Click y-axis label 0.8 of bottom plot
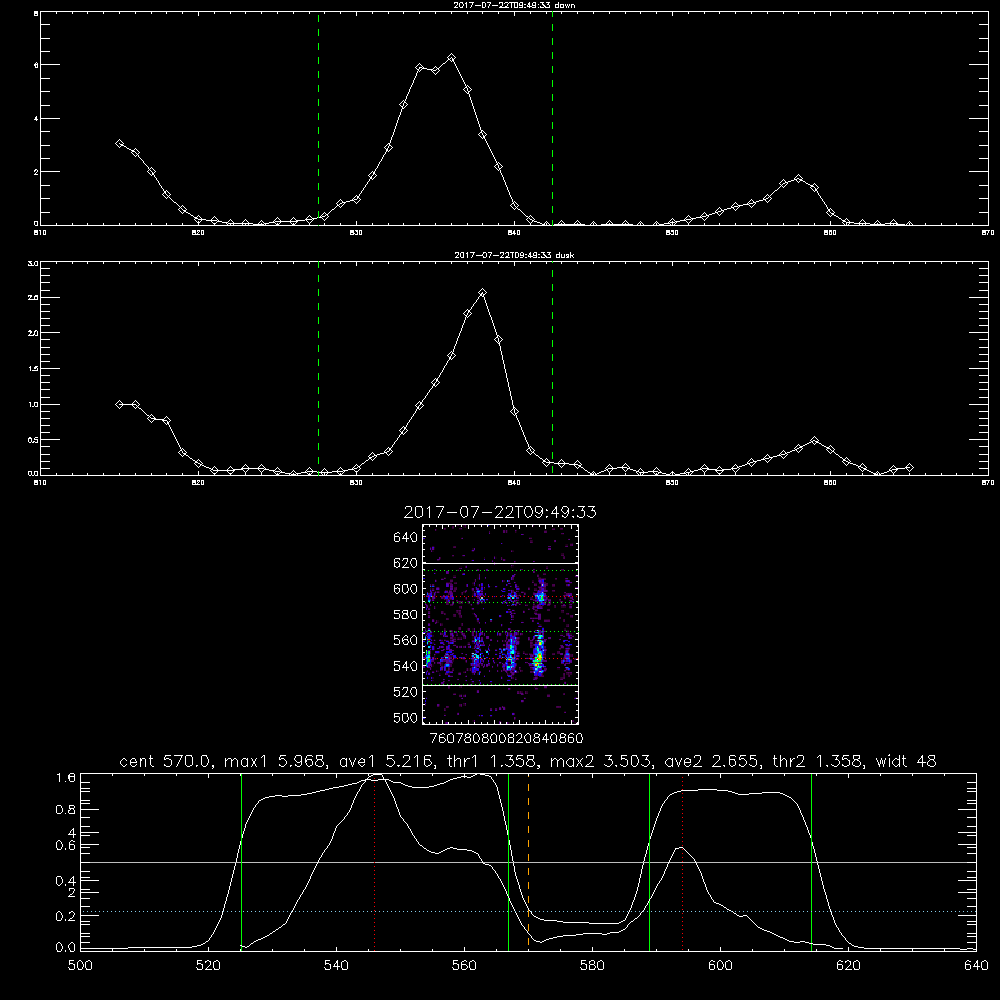1000x1000 pixels. 65,809
